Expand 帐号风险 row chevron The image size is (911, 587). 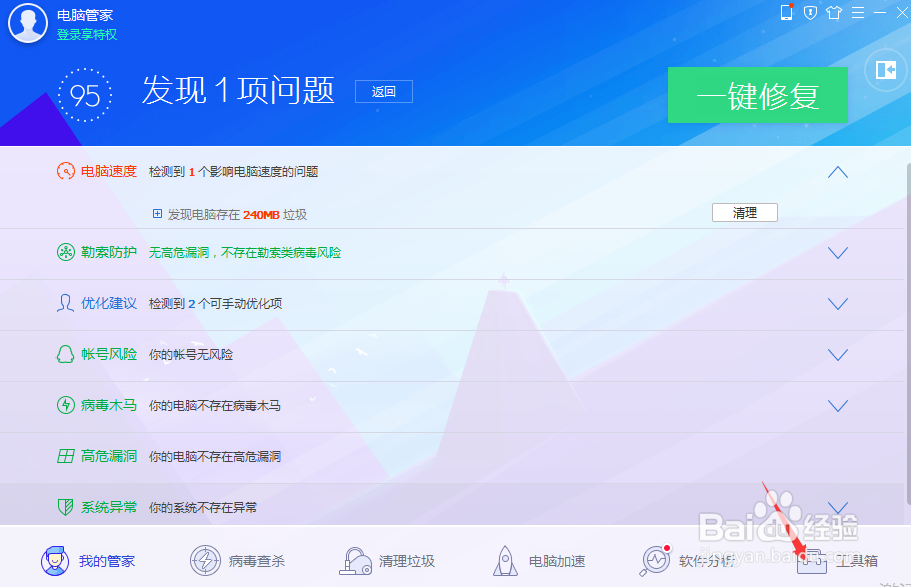tap(837, 354)
